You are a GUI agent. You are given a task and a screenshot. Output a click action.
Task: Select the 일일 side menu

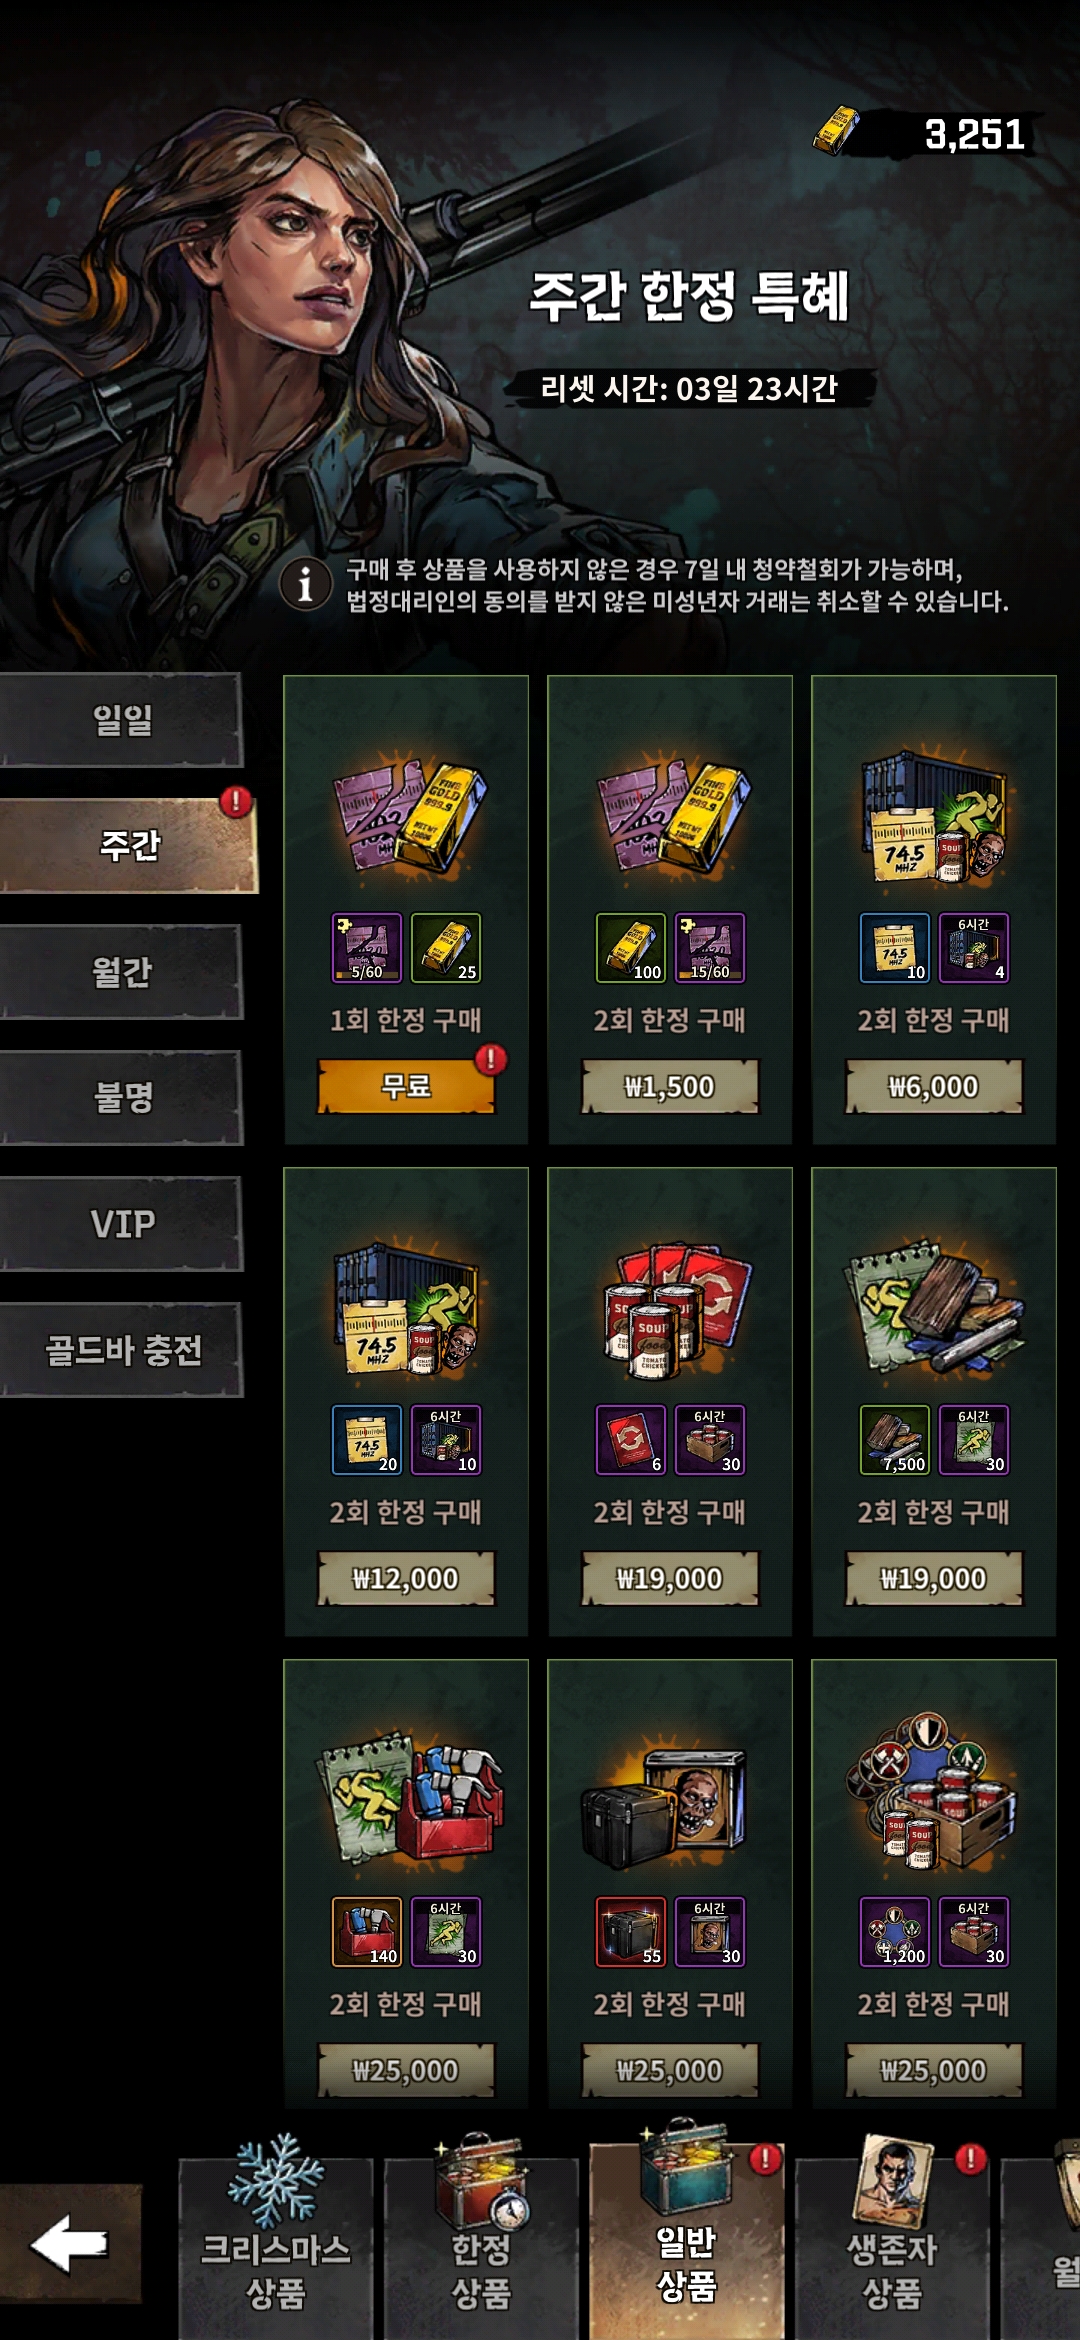point(121,720)
